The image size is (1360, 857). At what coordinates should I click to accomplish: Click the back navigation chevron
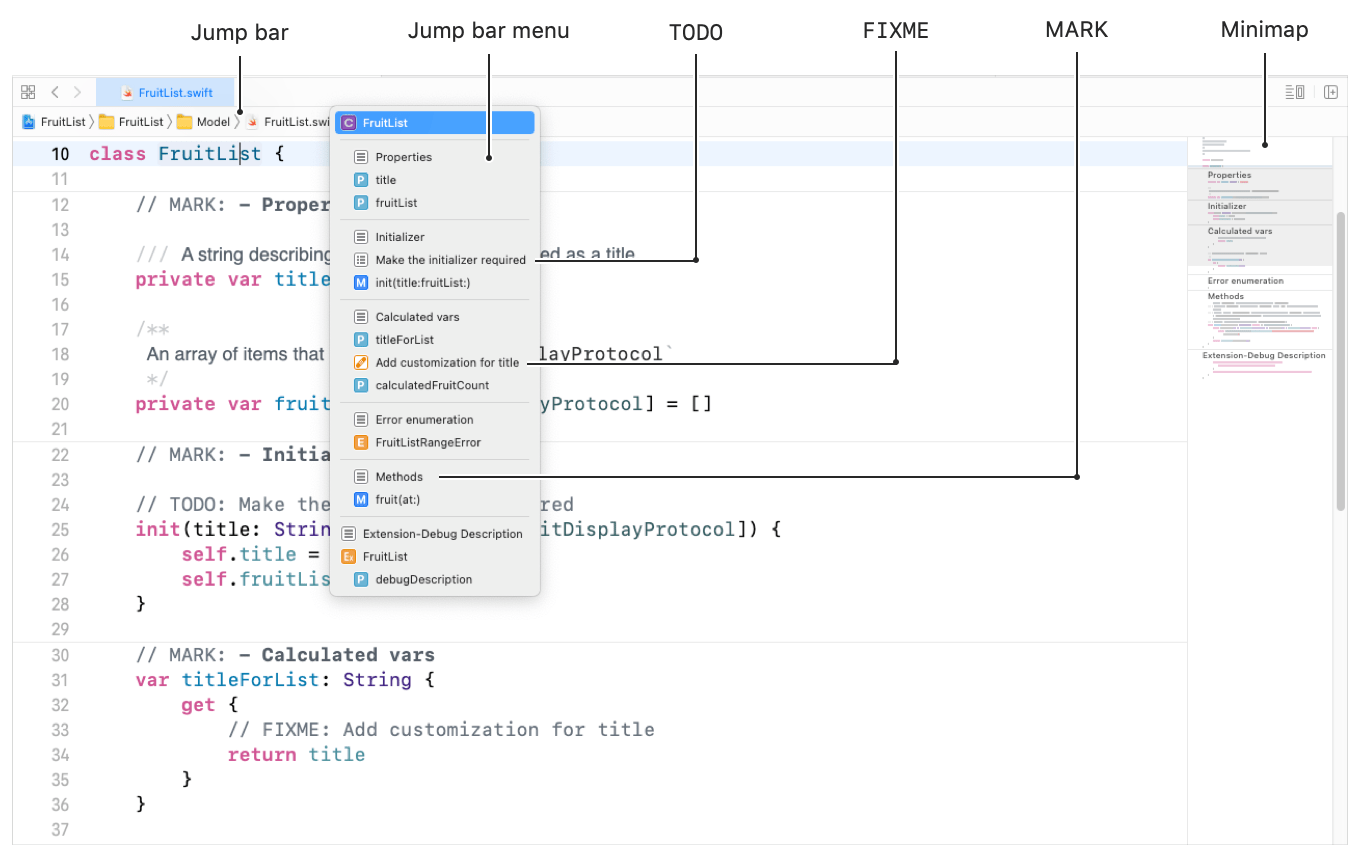pos(54,91)
